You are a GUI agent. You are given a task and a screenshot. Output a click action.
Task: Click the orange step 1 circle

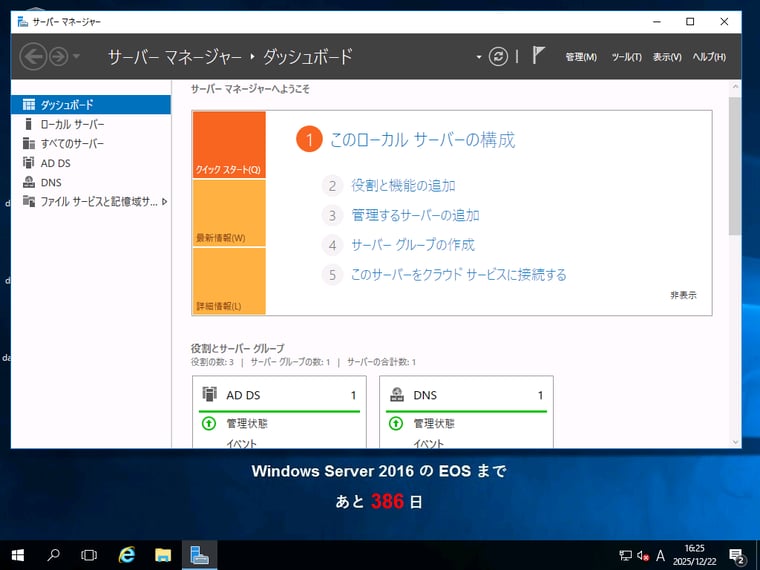tap(309, 140)
